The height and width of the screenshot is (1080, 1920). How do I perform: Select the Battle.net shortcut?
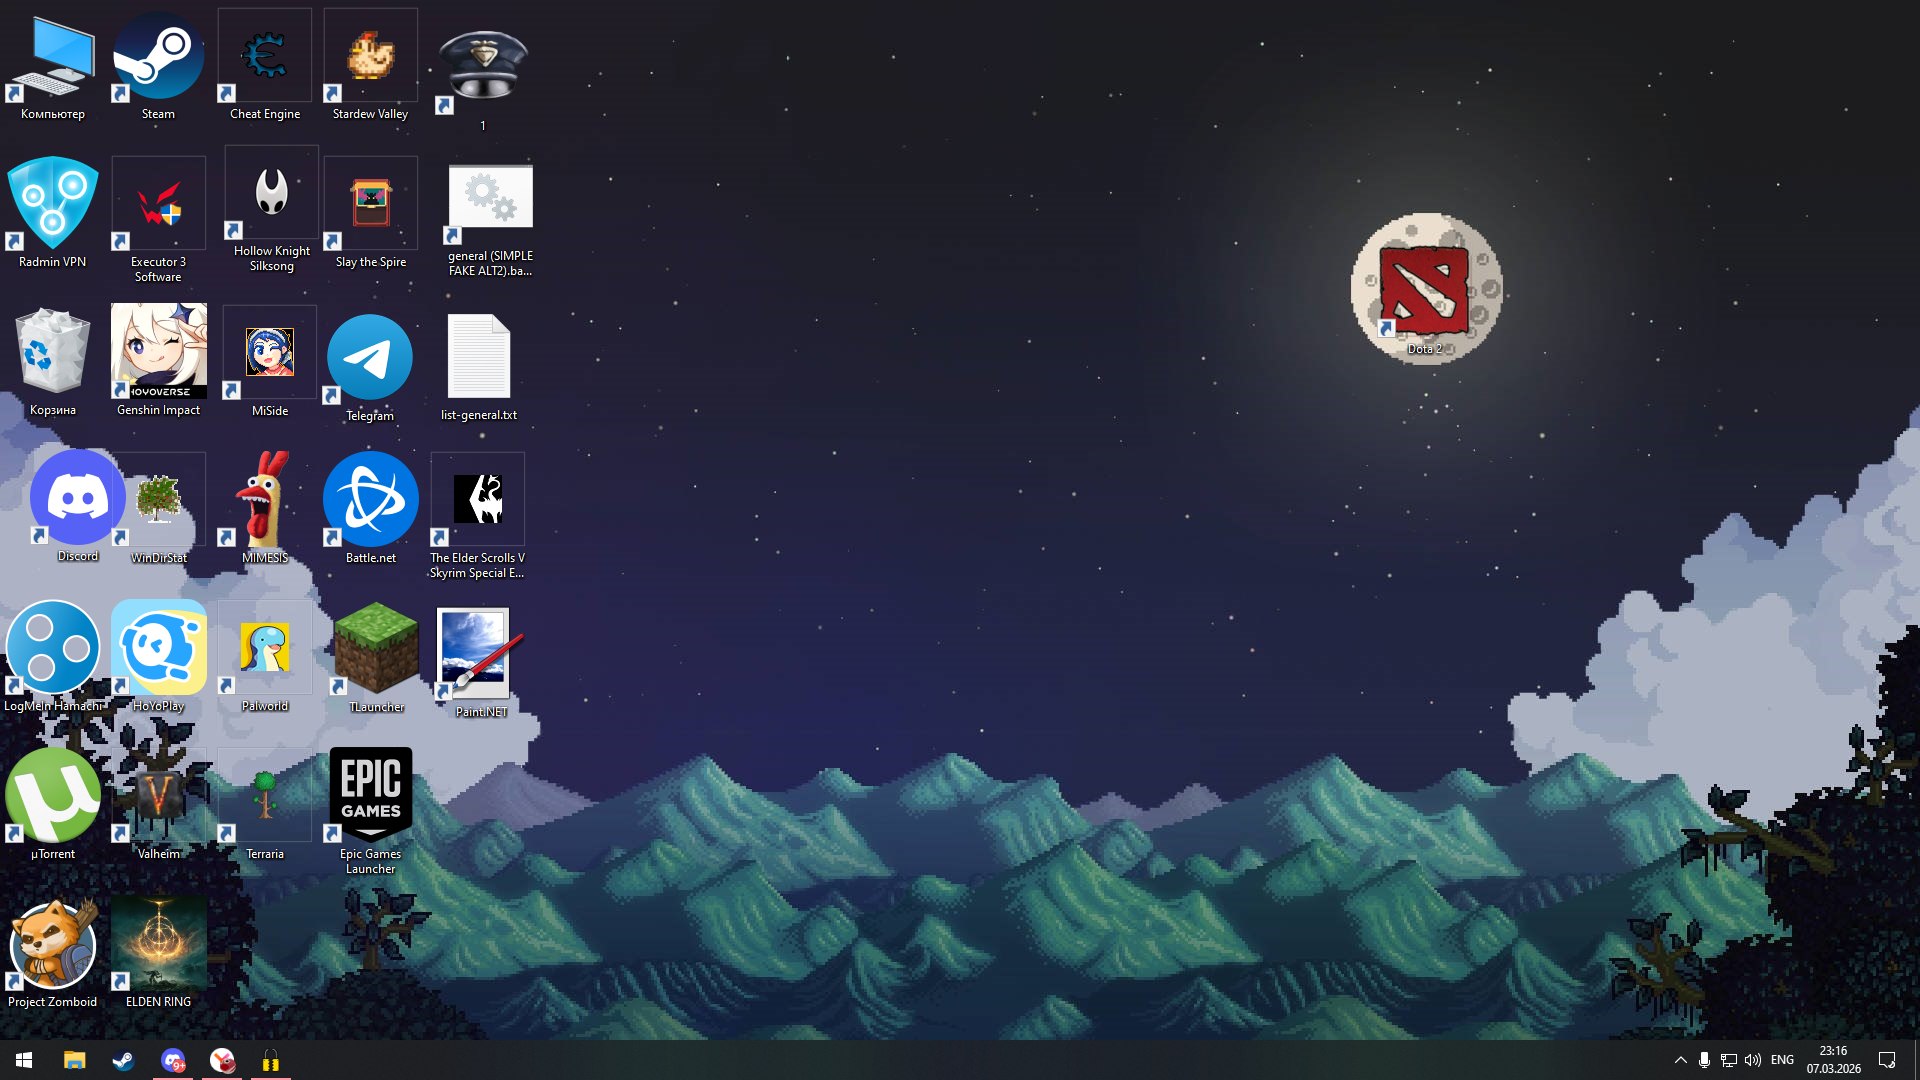[x=370, y=500]
